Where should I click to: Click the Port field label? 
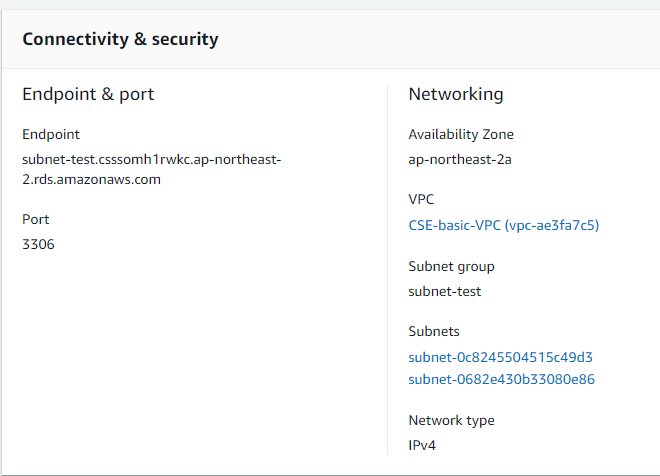35,219
